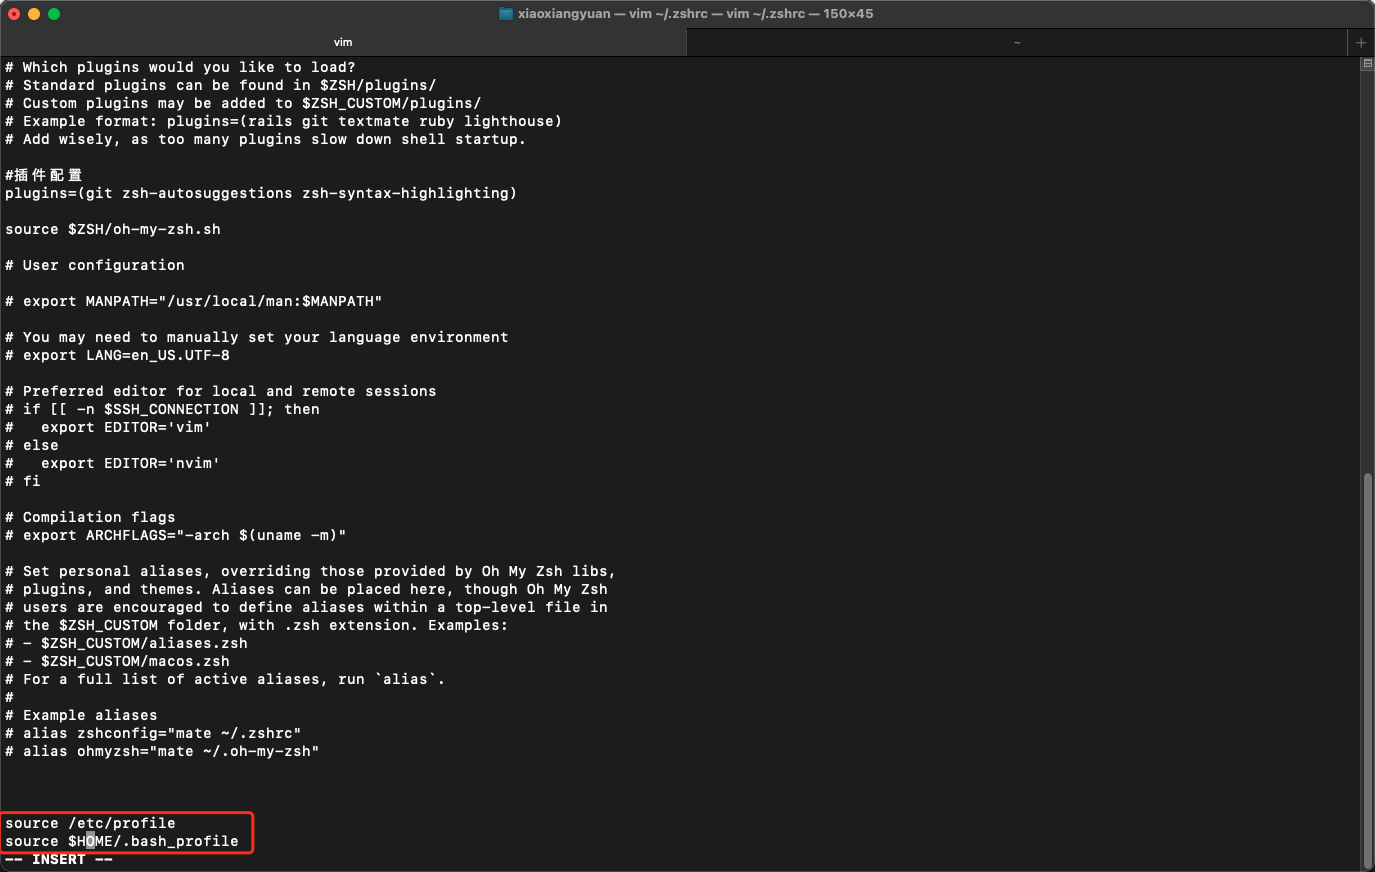Click the 'export LANG=en_US.UTF-8' line

(117, 355)
